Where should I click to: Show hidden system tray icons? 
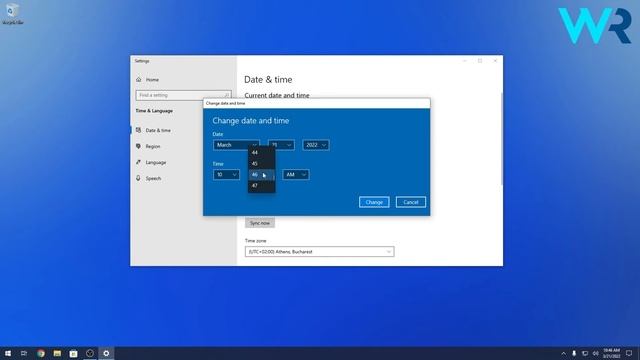563,353
